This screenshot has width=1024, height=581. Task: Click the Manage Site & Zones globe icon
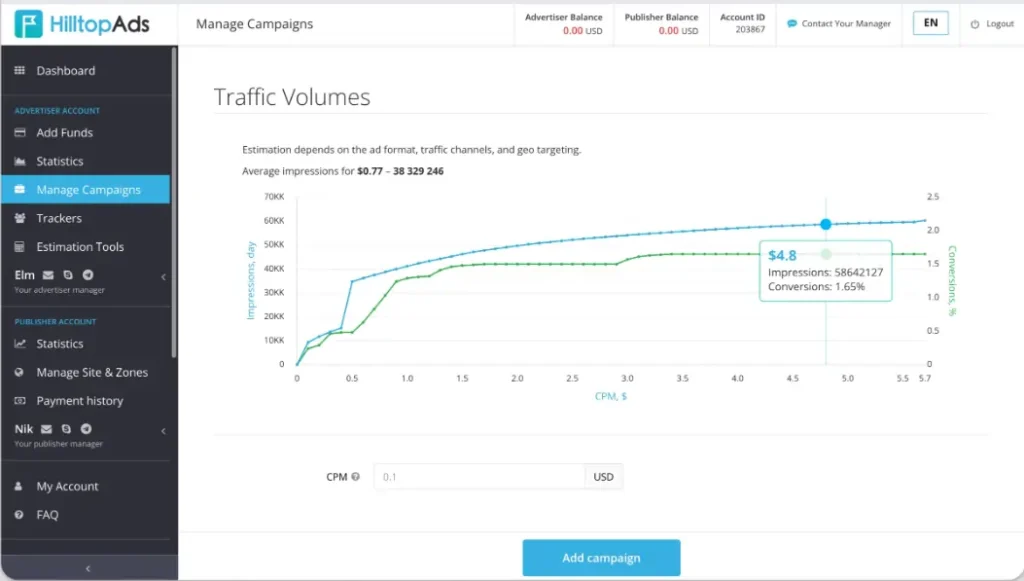[20, 372]
